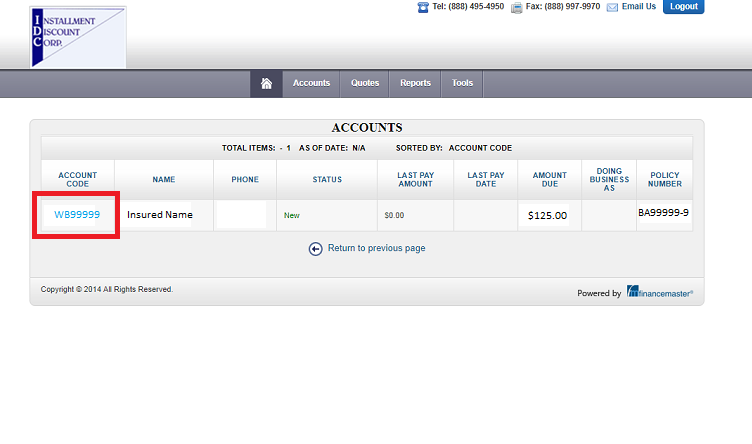Select the $125.00 amount due cell
This screenshot has width=752, height=444.
(x=547, y=216)
